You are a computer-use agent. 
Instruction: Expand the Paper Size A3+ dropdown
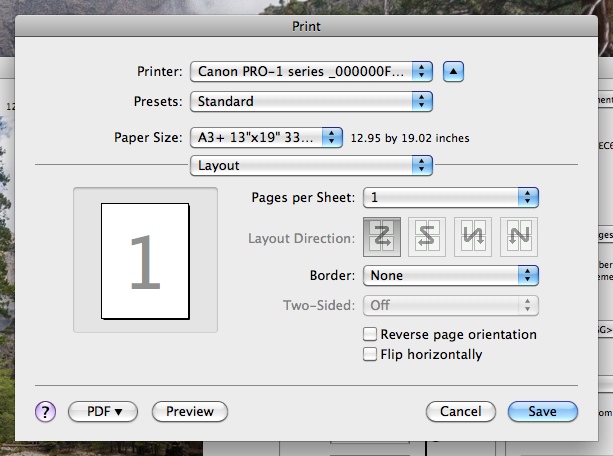[267, 137]
